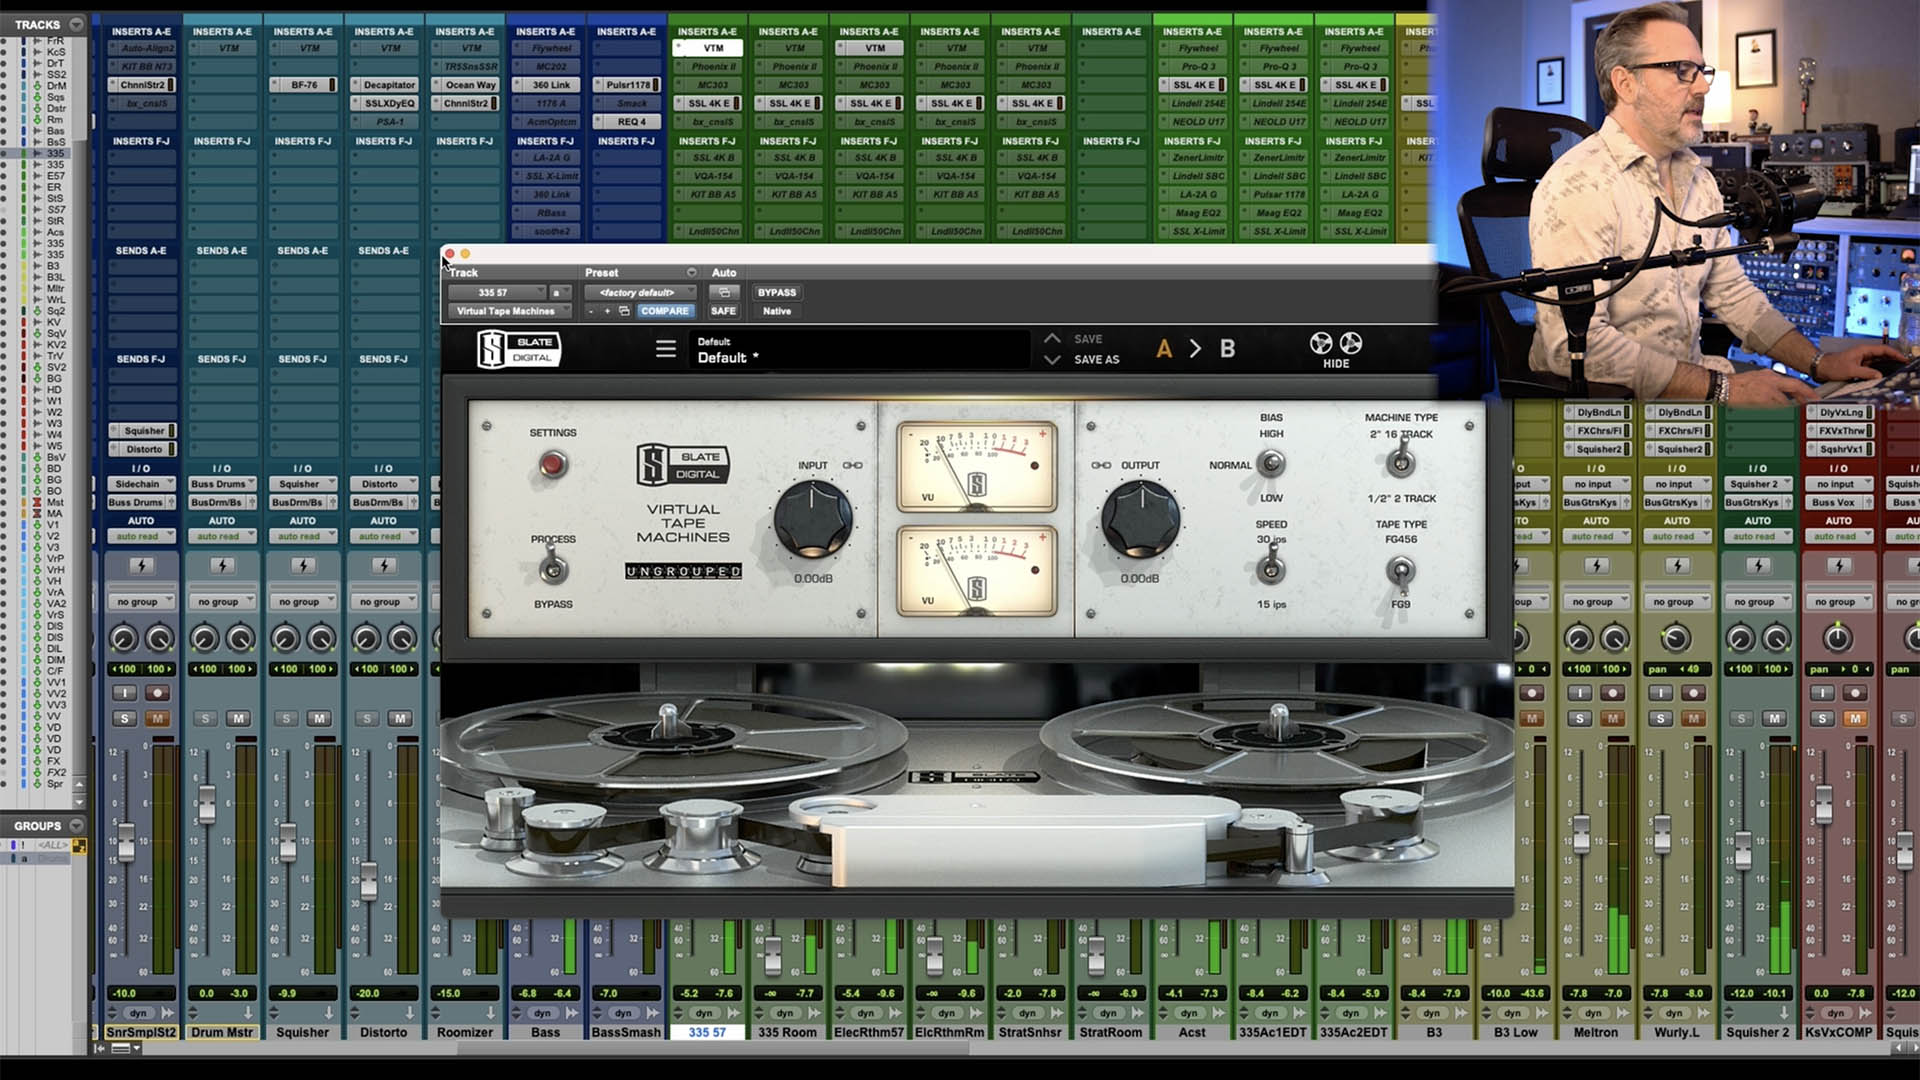Click the lightning bolt on the SnrSmplSt2 track
This screenshot has width=1920, height=1080.
[x=141, y=566]
